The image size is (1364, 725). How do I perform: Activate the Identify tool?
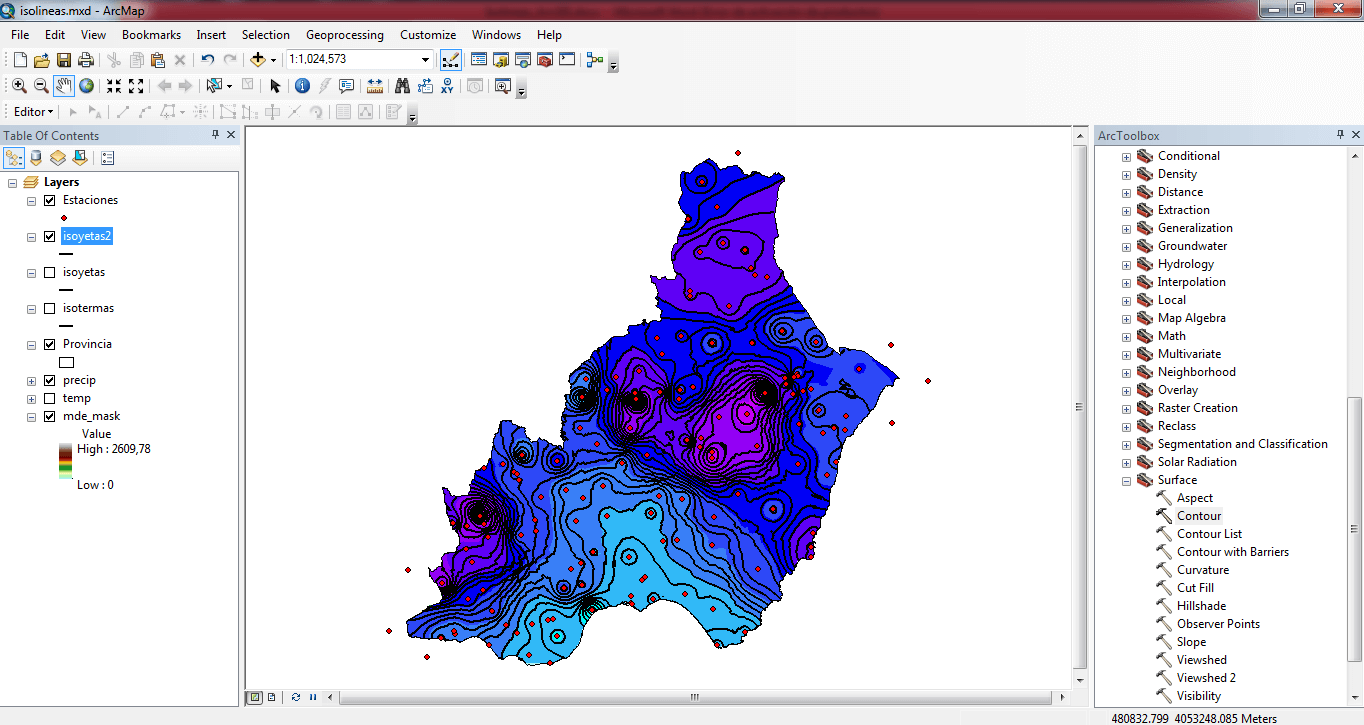(302, 86)
